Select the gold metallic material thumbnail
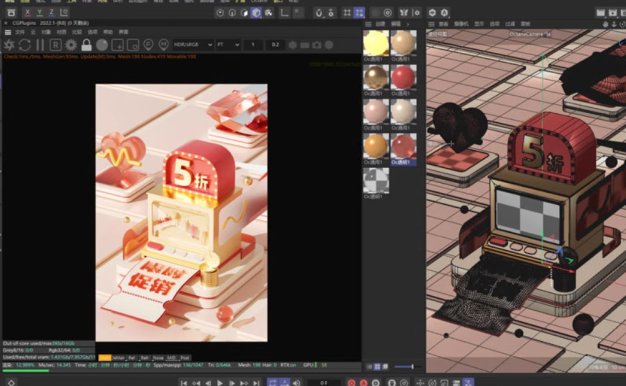 [x=376, y=77]
